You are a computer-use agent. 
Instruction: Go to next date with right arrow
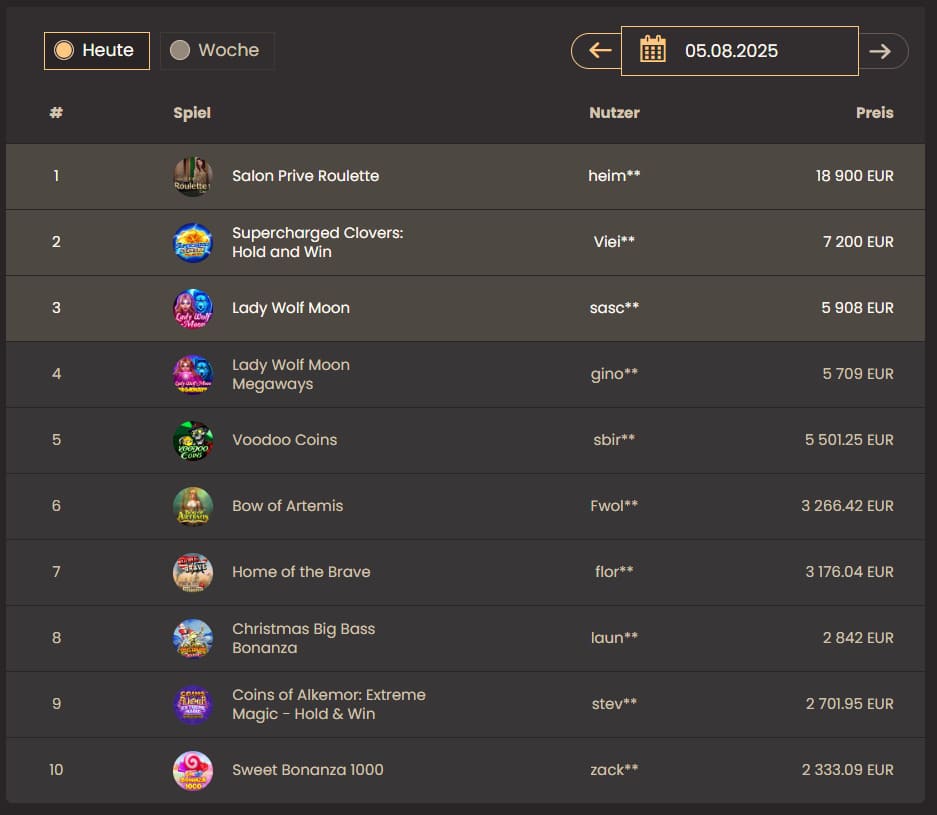(x=882, y=51)
